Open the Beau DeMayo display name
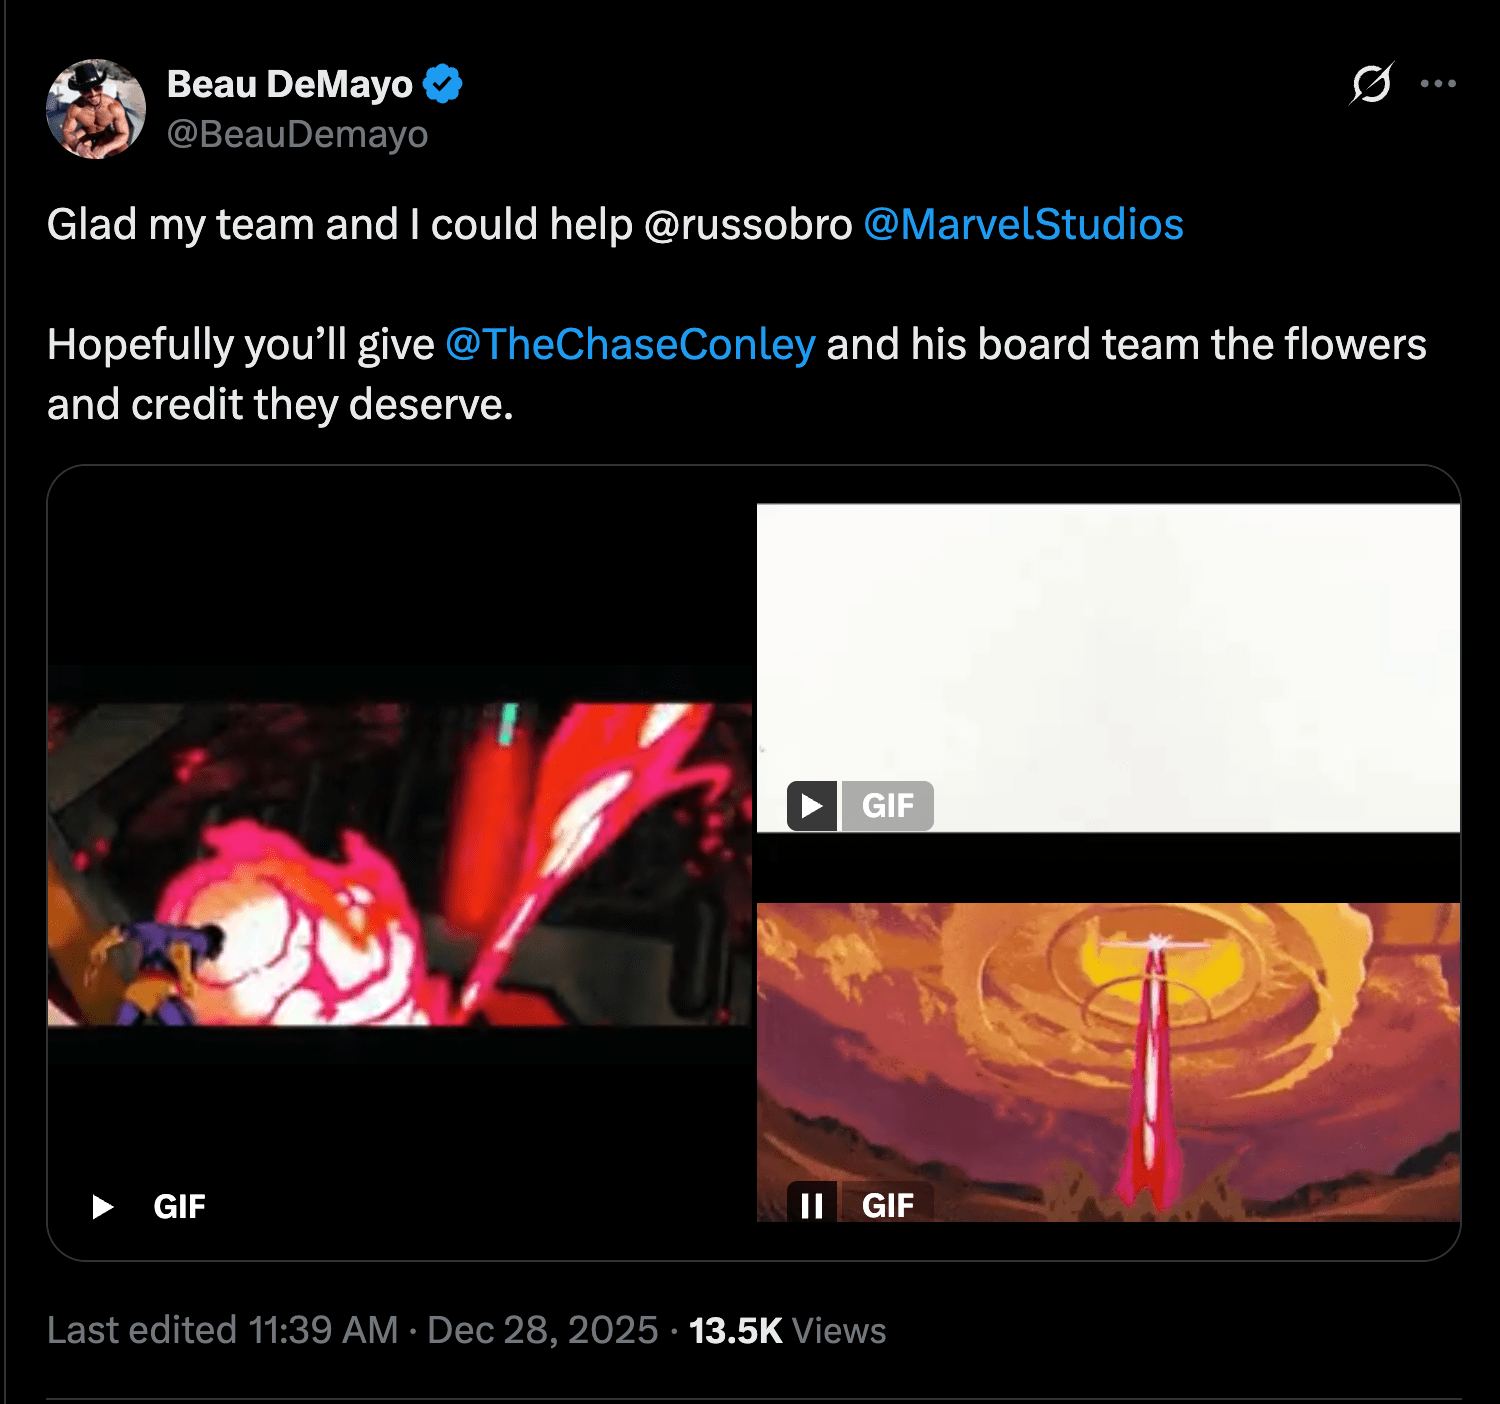Screen dimensions: 1500x1404 [x=289, y=84]
